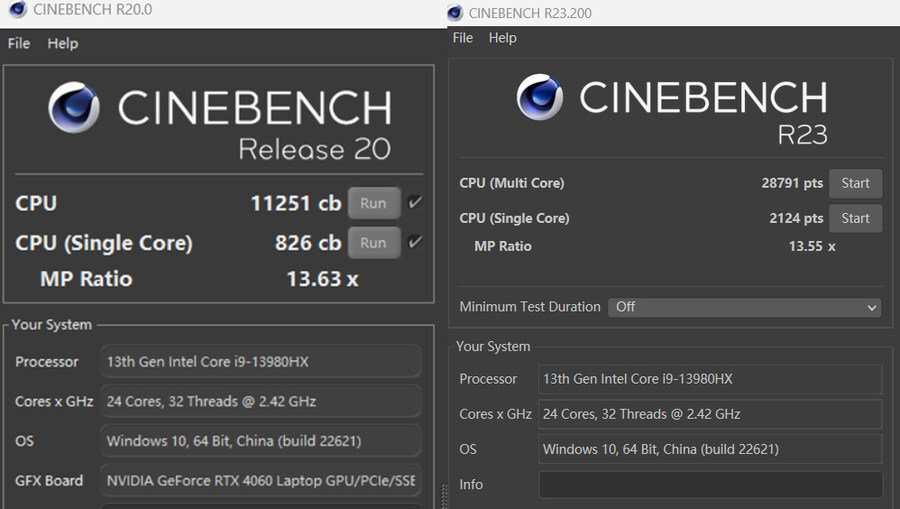Screen dimensions: 900x509
Task: Run the R20 CPU (Single Core) test
Action: [x=373, y=242]
